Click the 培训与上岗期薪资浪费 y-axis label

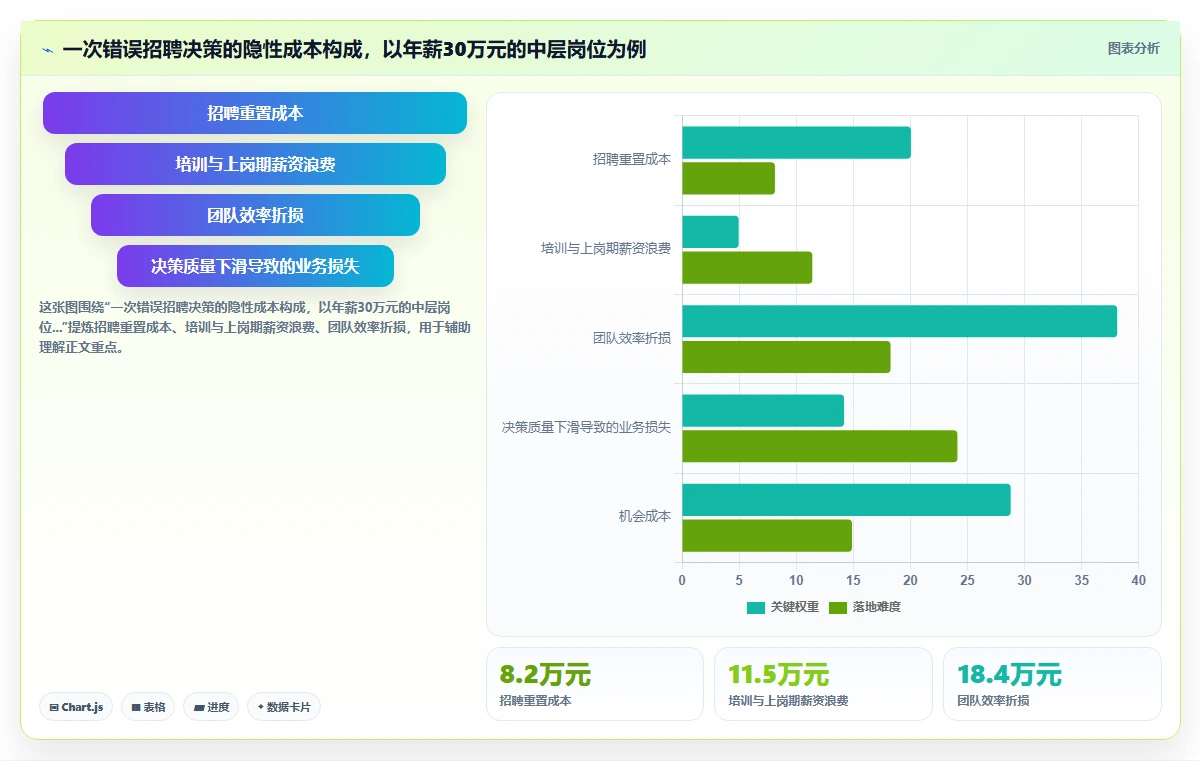point(605,249)
